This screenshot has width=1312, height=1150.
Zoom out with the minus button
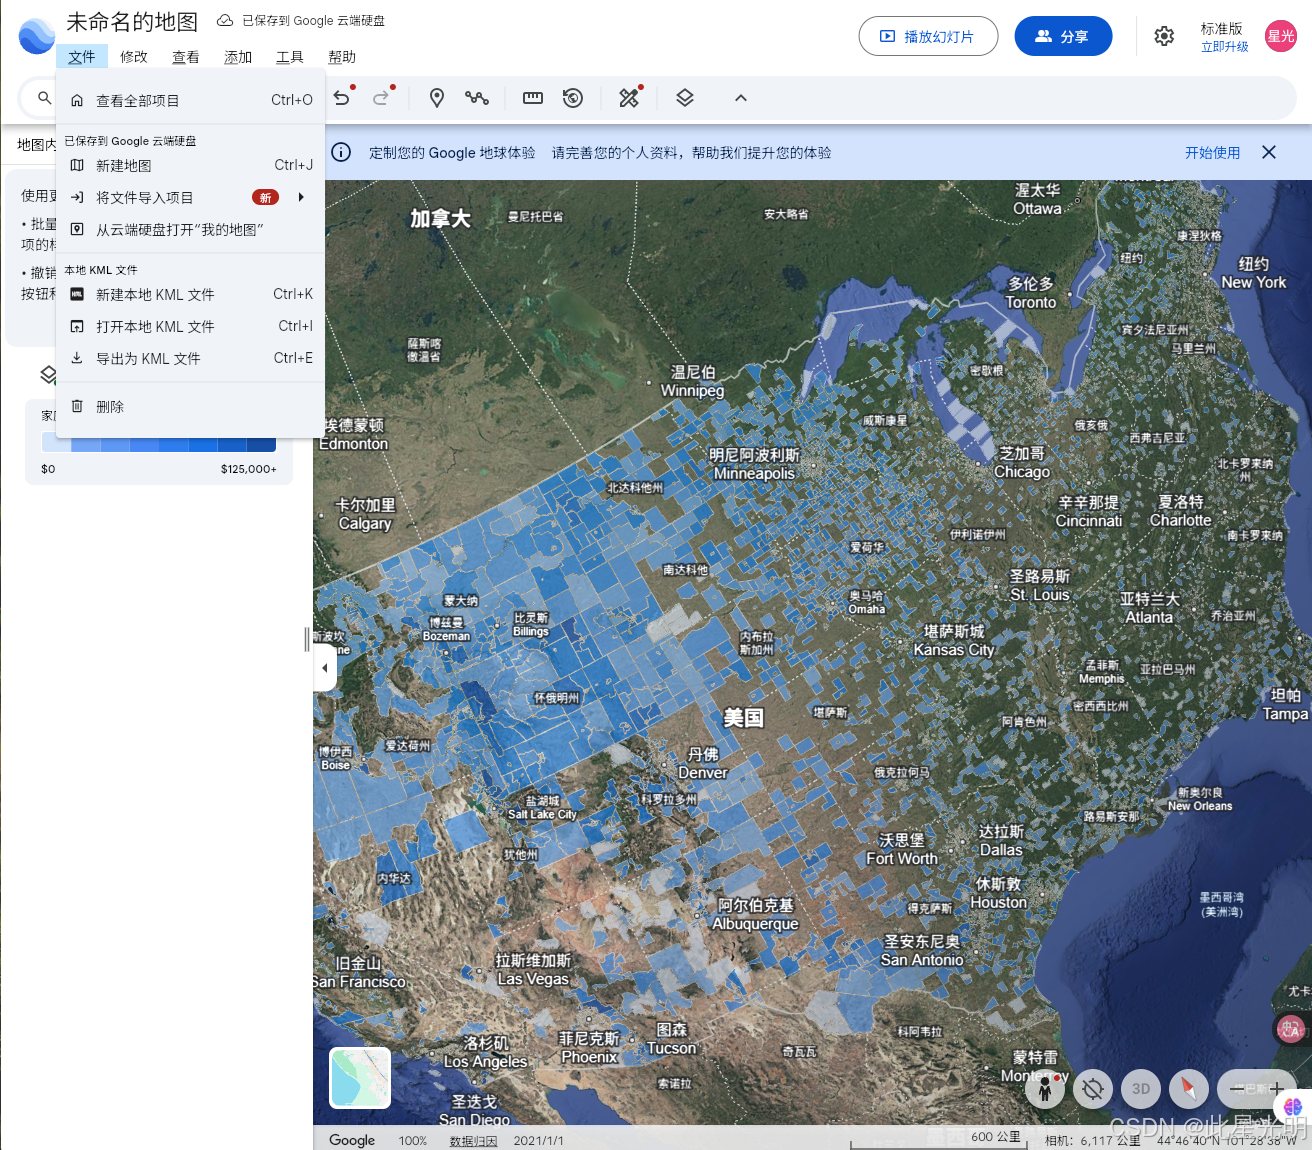pyautogui.click(x=1239, y=1088)
